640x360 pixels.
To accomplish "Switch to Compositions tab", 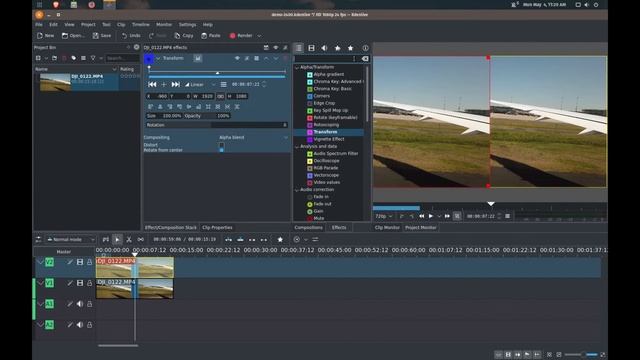I will pos(308,228).
